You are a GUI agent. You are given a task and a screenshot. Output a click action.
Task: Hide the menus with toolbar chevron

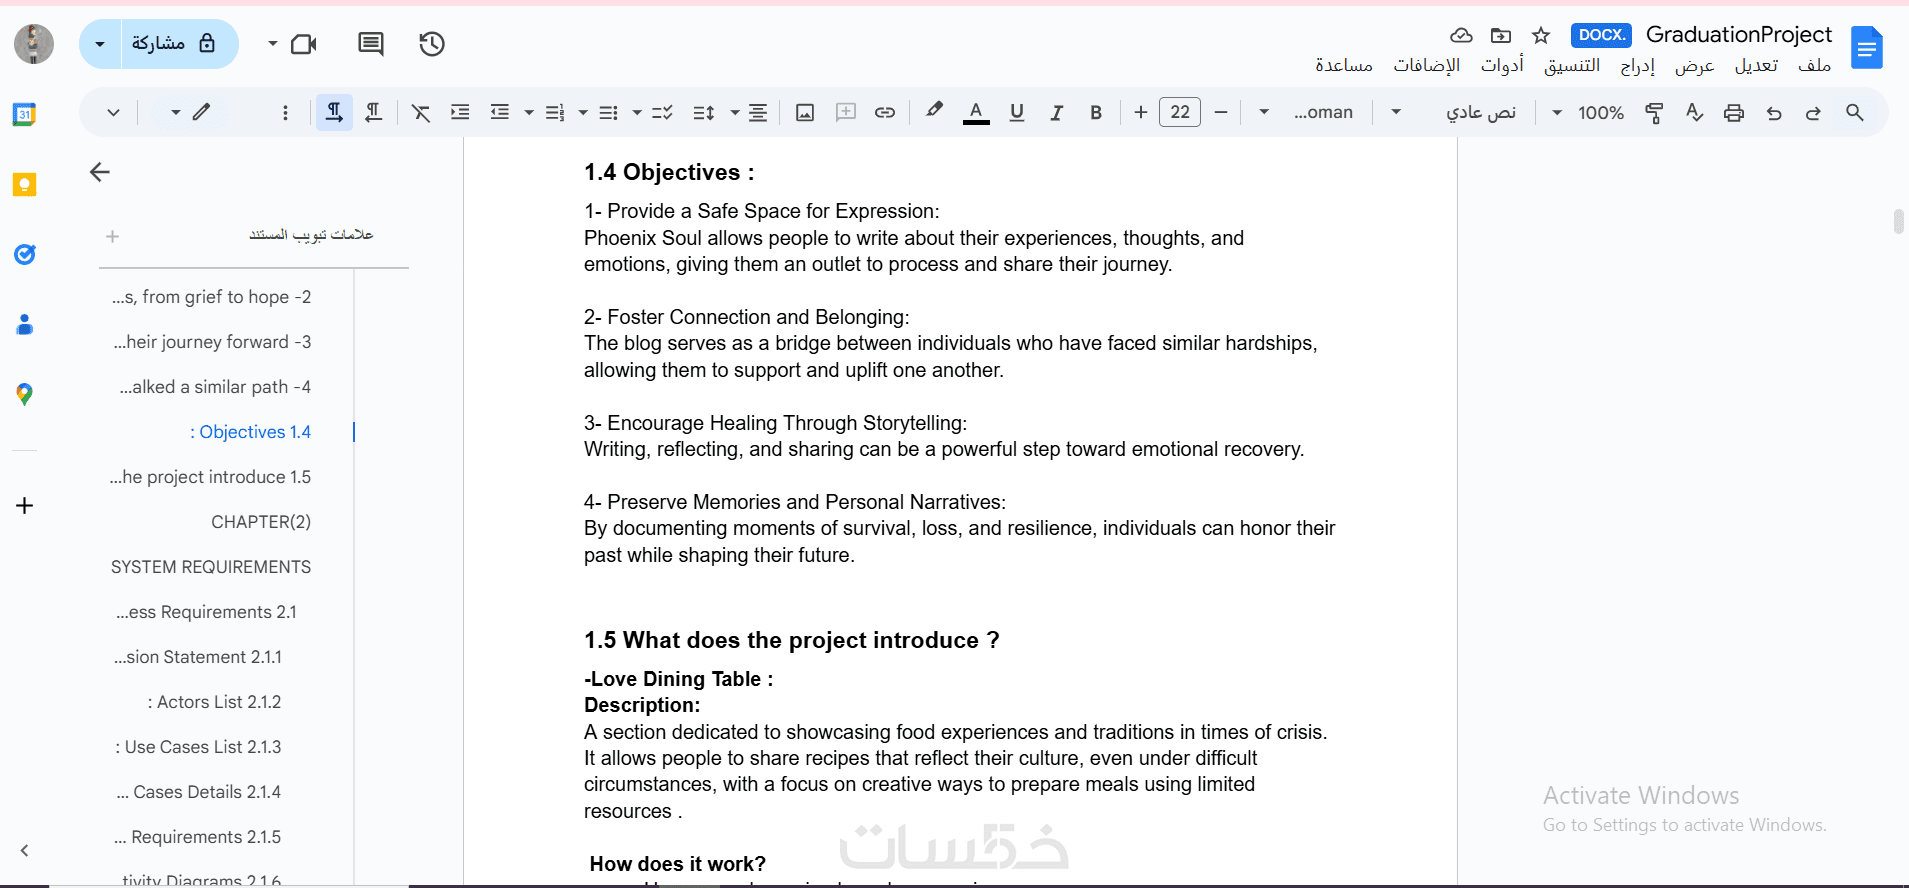click(113, 113)
